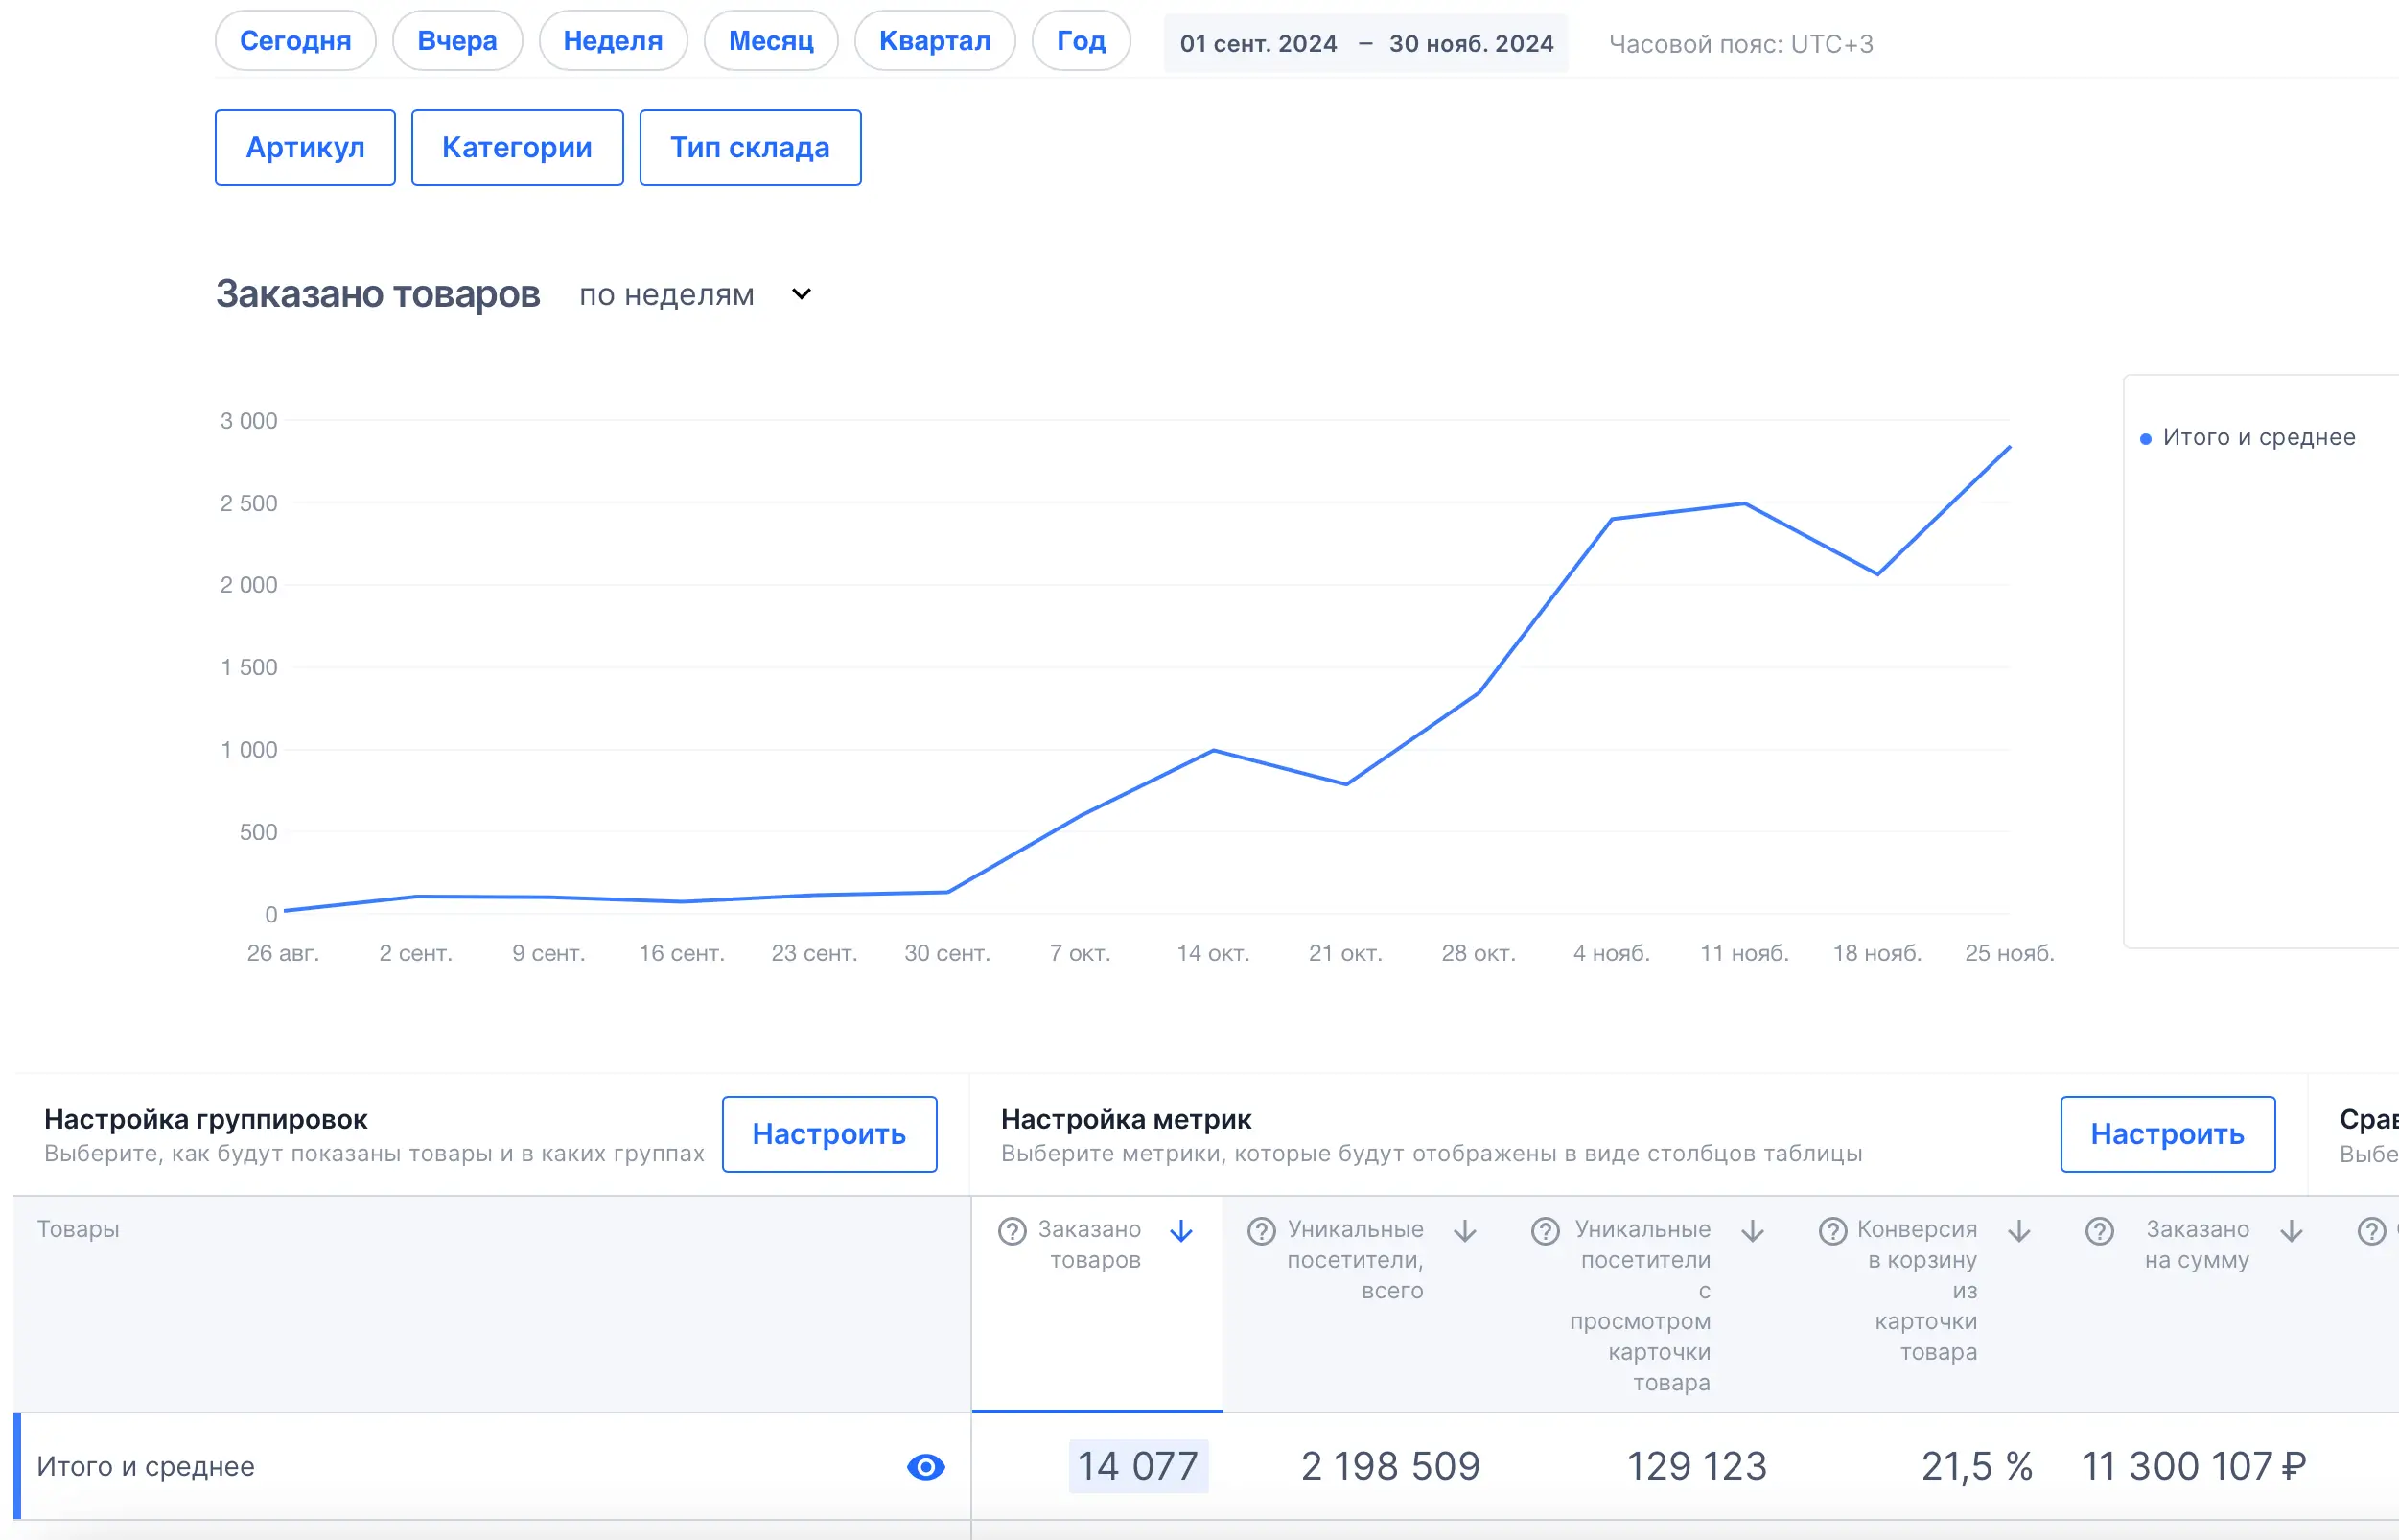Select the Месяц period tab

770,41
